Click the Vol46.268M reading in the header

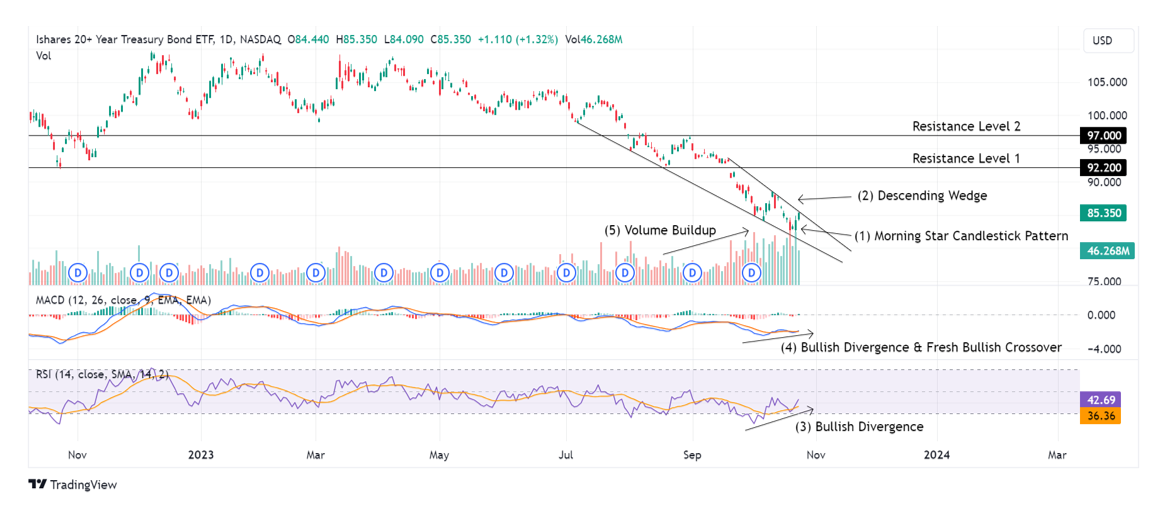pos(593,40)
